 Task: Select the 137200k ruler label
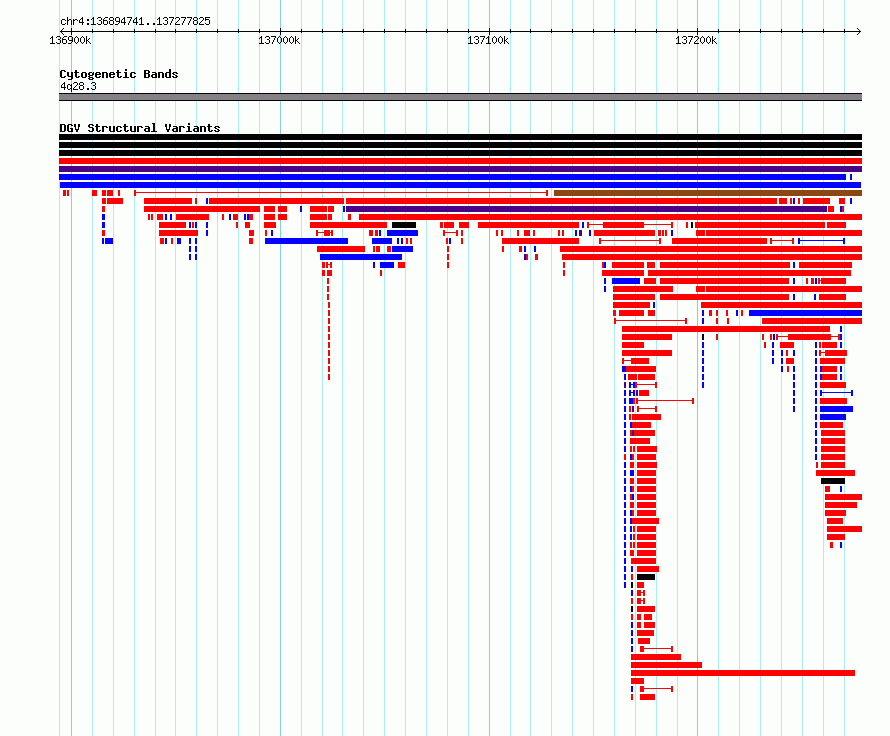coord(696,40)
